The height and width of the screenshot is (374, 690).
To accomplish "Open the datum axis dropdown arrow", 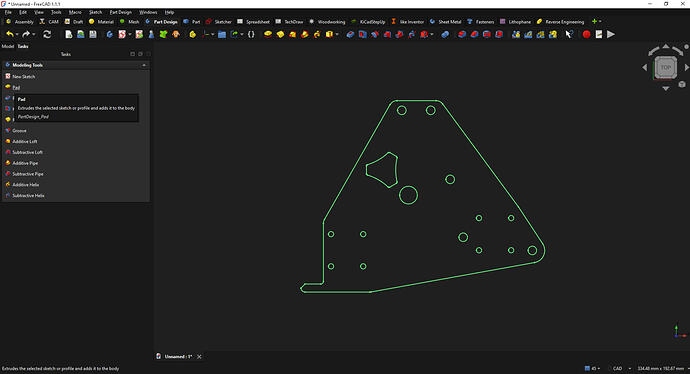I will pos(213,34).
